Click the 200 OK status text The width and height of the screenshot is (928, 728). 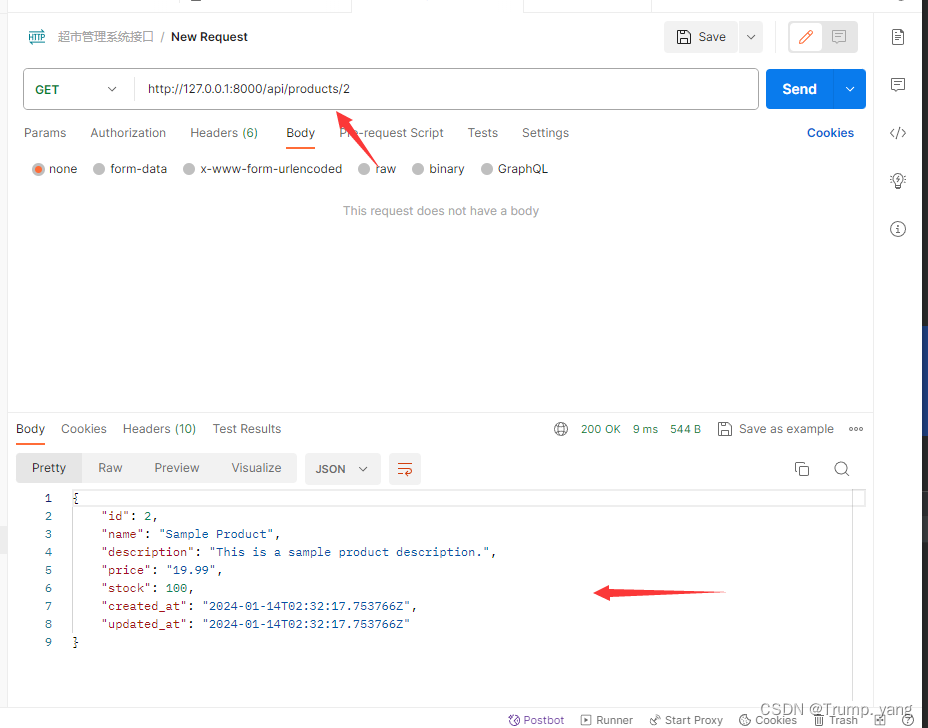(x=601, y=429)
